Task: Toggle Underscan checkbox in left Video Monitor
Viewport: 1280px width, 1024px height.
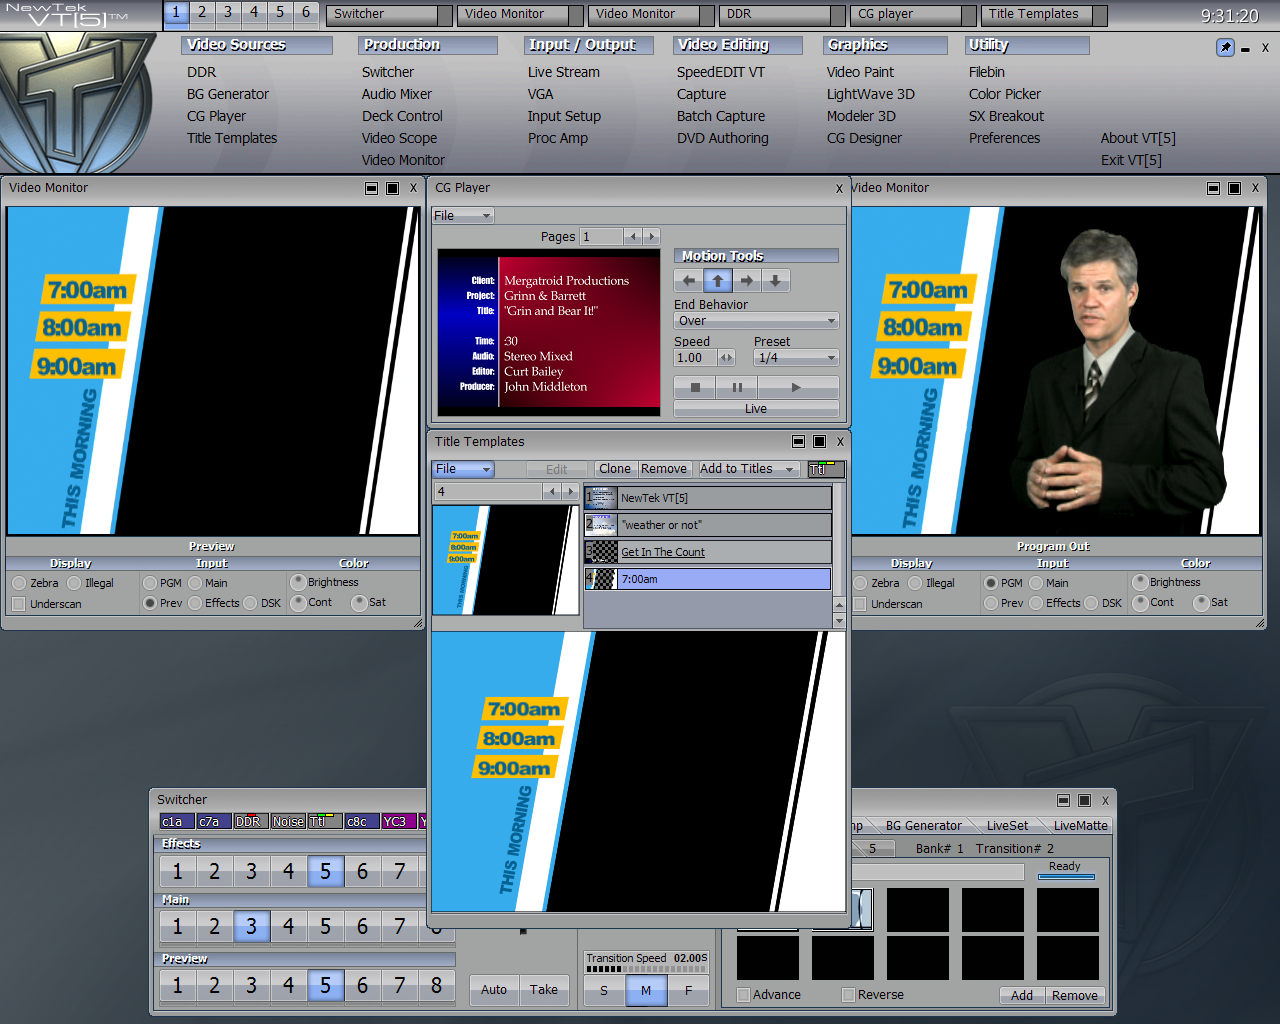Action: (x=18, y=604)
